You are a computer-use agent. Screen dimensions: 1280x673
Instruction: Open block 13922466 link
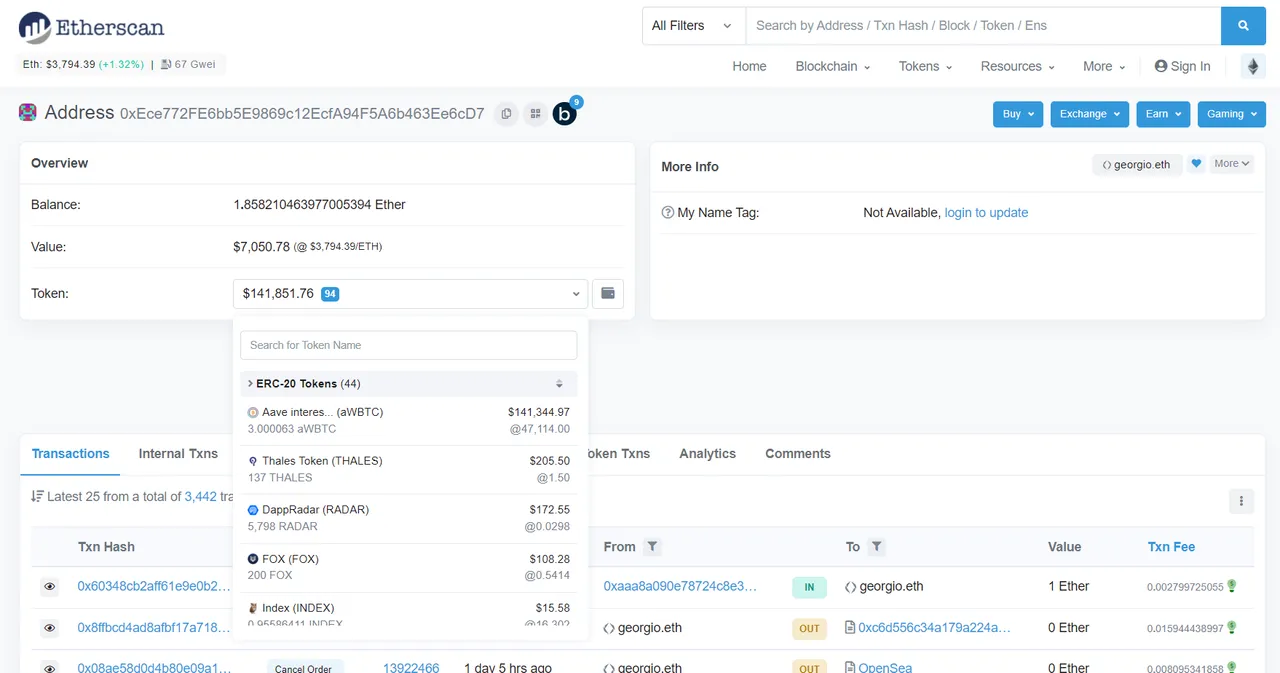pyautogui.click(x=411, y=667)
